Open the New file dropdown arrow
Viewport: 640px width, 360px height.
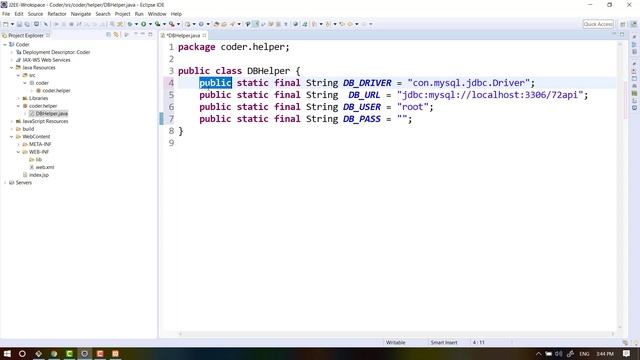tap(12, 24)
